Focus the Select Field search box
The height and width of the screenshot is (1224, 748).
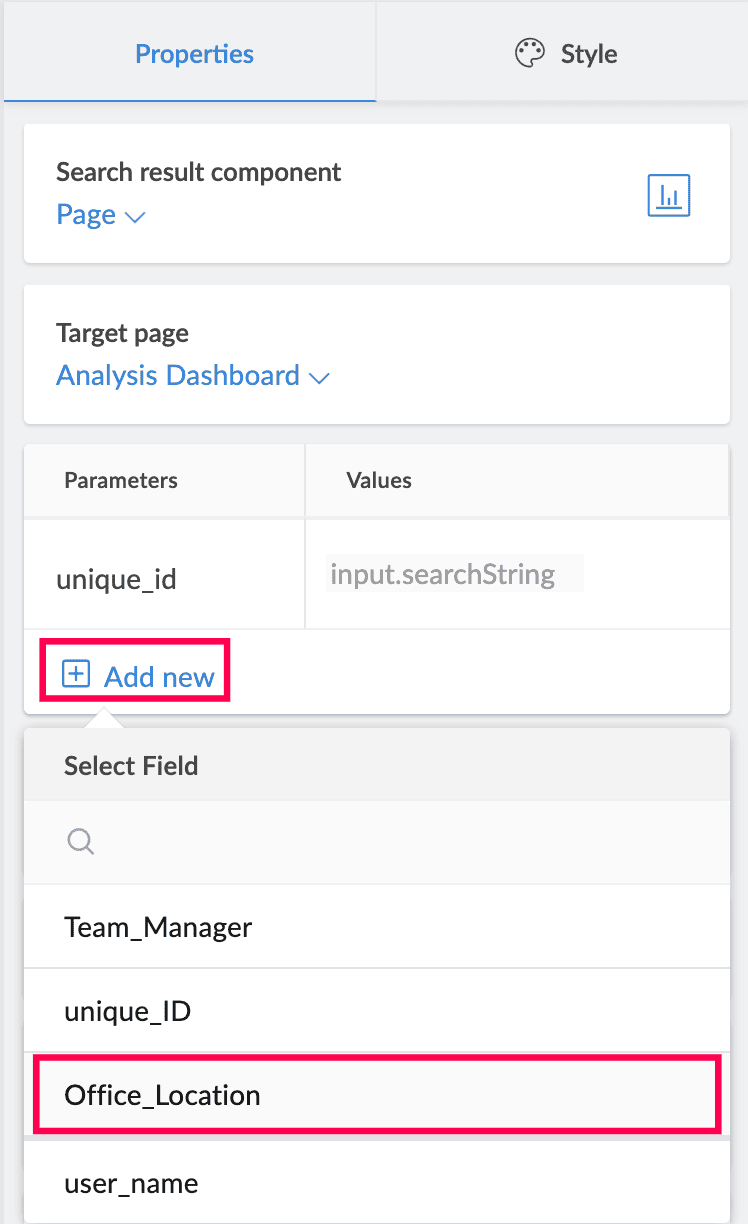click(400, 842)
